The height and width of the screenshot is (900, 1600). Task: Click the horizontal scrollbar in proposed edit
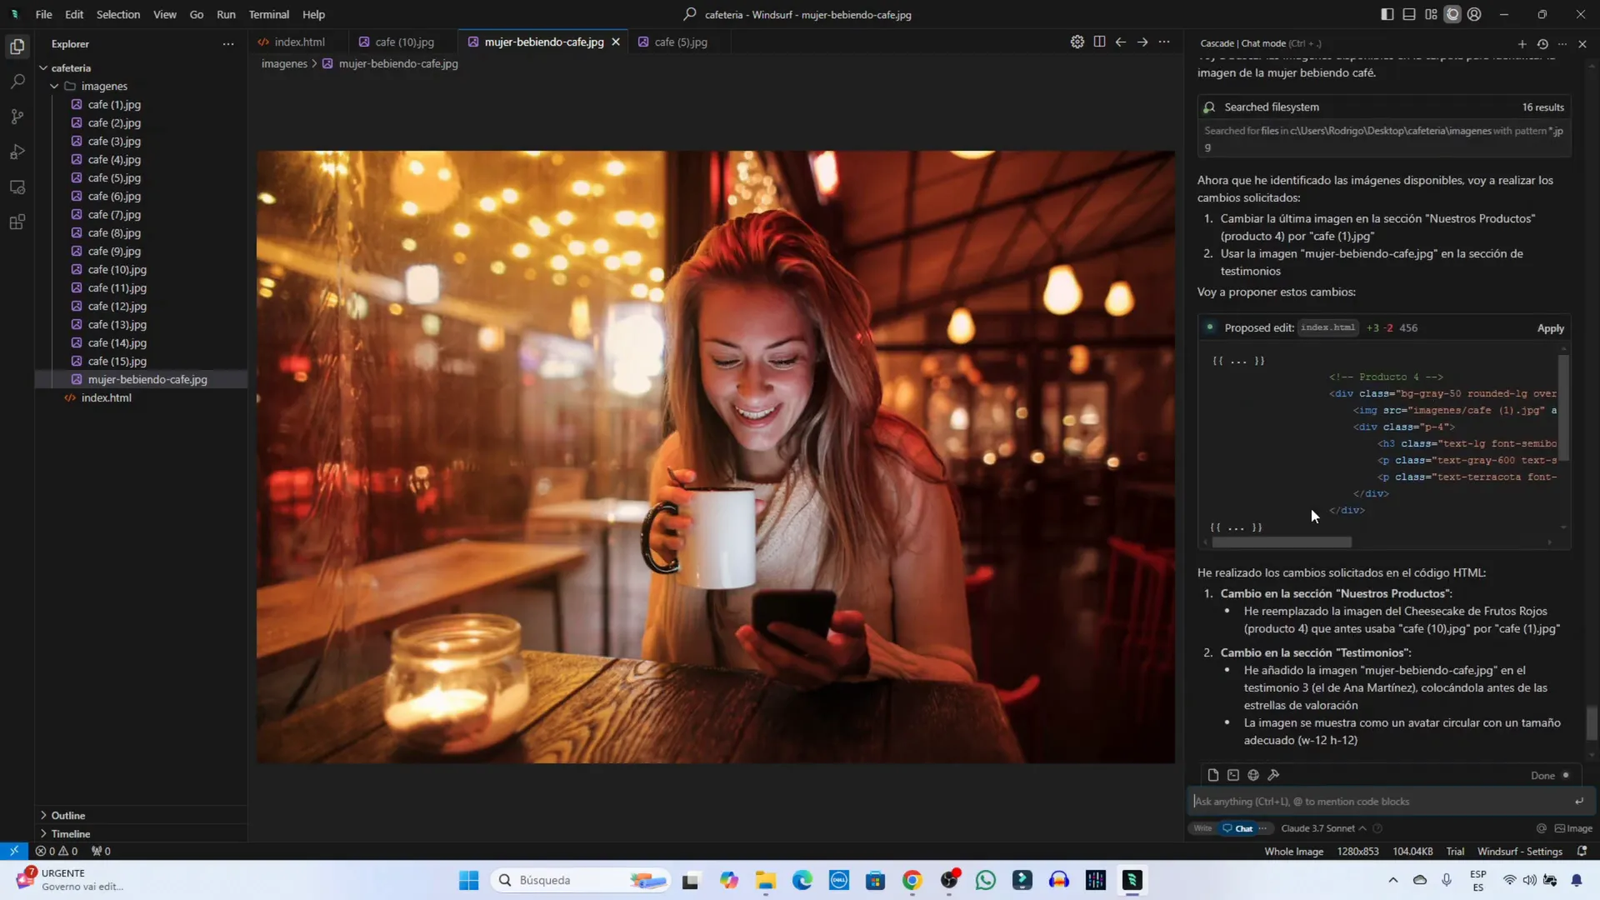pos(1282,542)
